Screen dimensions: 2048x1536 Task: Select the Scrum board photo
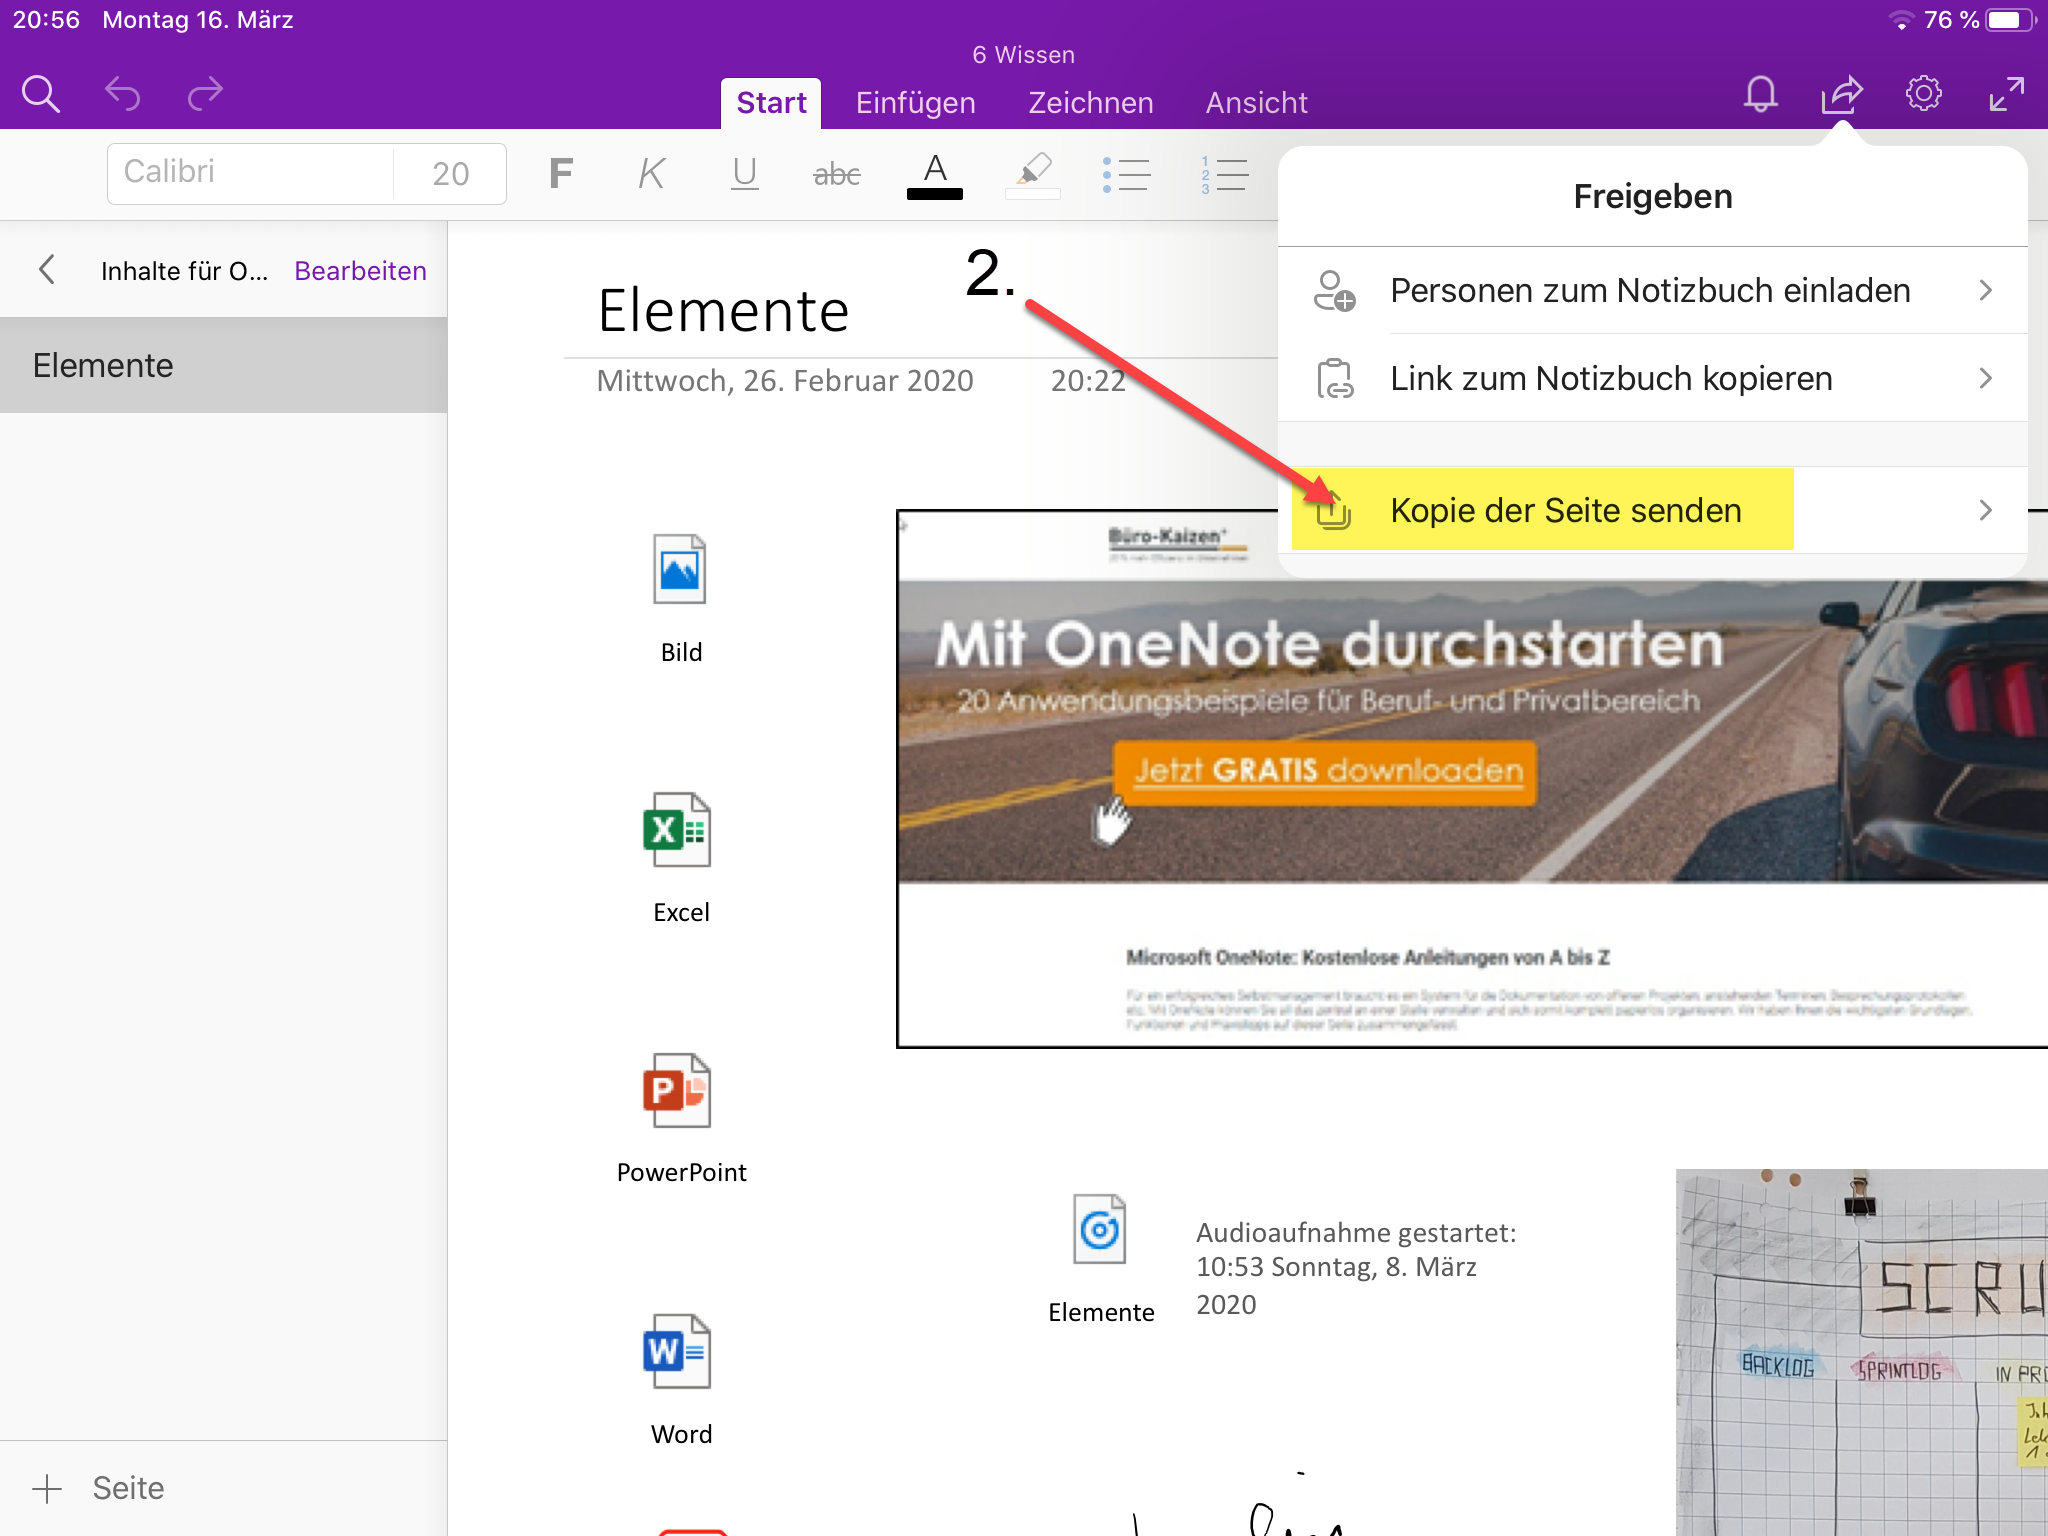point(1862,1352)
